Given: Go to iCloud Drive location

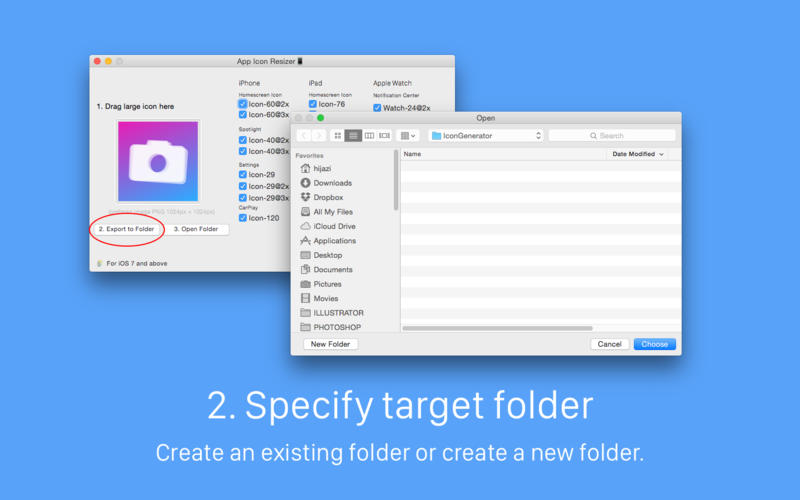Looking at the screenshot, I should [x=334, y=226].
